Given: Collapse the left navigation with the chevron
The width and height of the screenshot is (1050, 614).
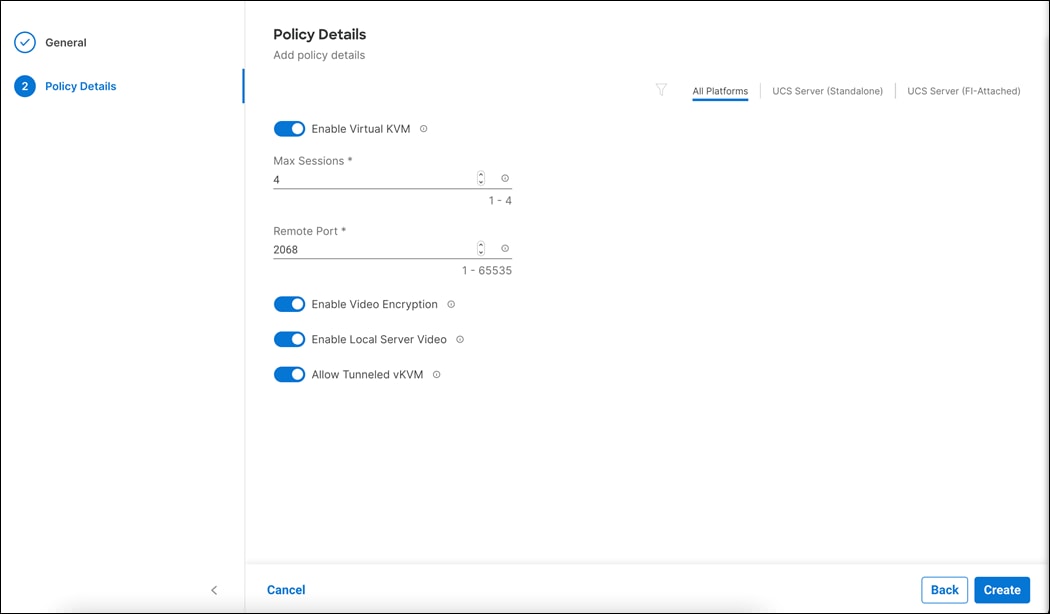Looking at the screenshot, I should (x=214, y=590).
